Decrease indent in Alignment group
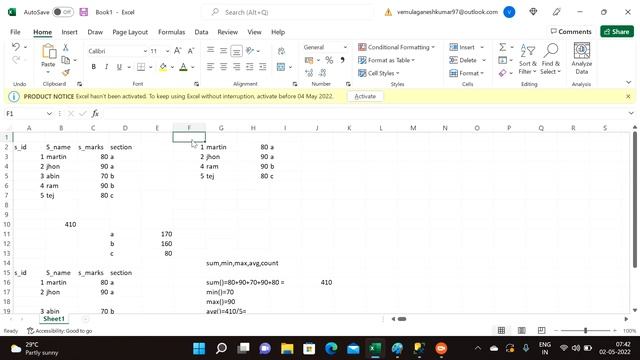The height and width of the screenshot is (360, 640). pyautogui.click(x=249, y=67)
